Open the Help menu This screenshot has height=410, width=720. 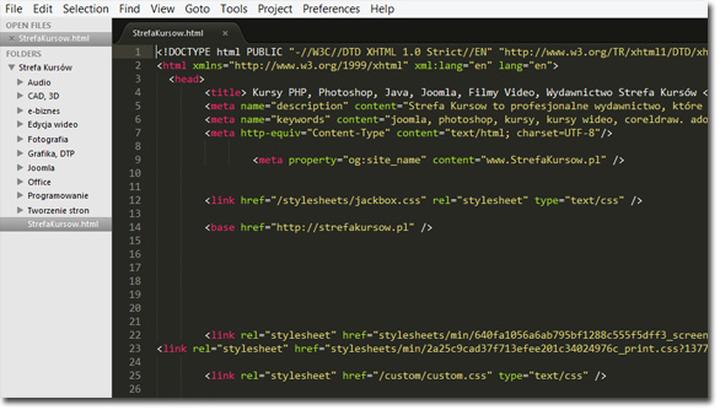[x=382, y=9]
